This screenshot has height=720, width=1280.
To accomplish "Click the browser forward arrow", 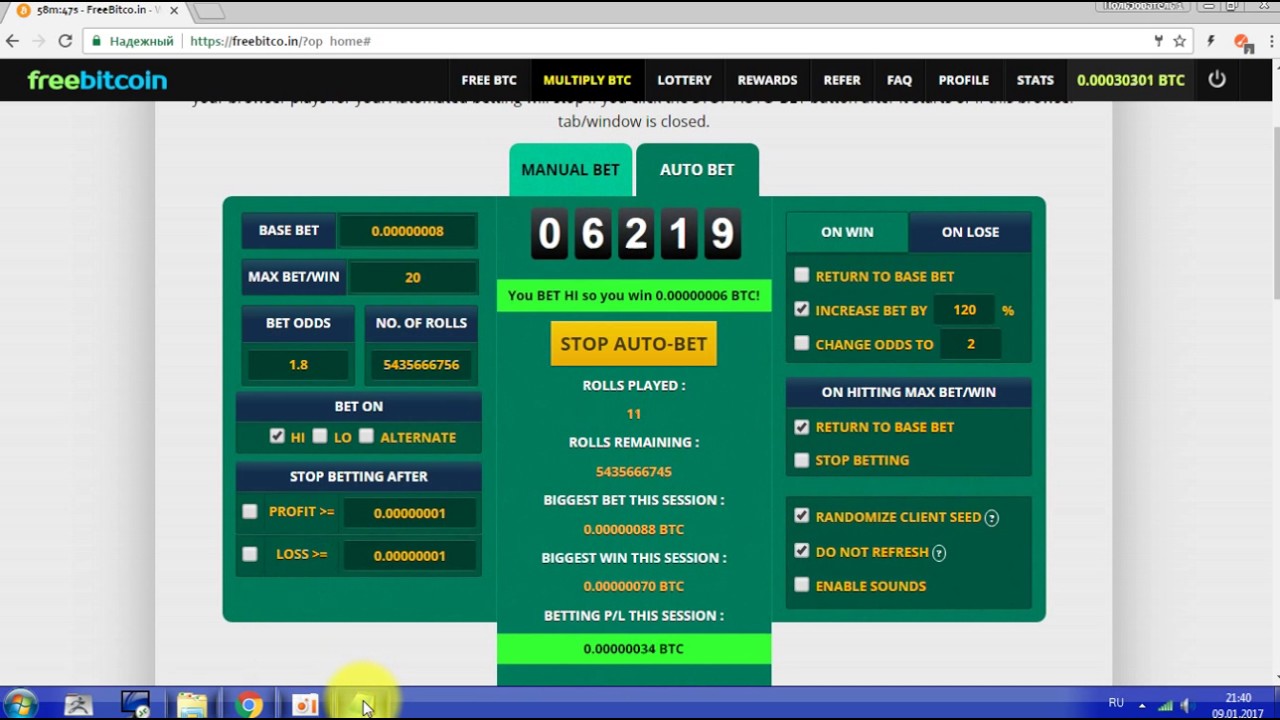I will [39, 41].
